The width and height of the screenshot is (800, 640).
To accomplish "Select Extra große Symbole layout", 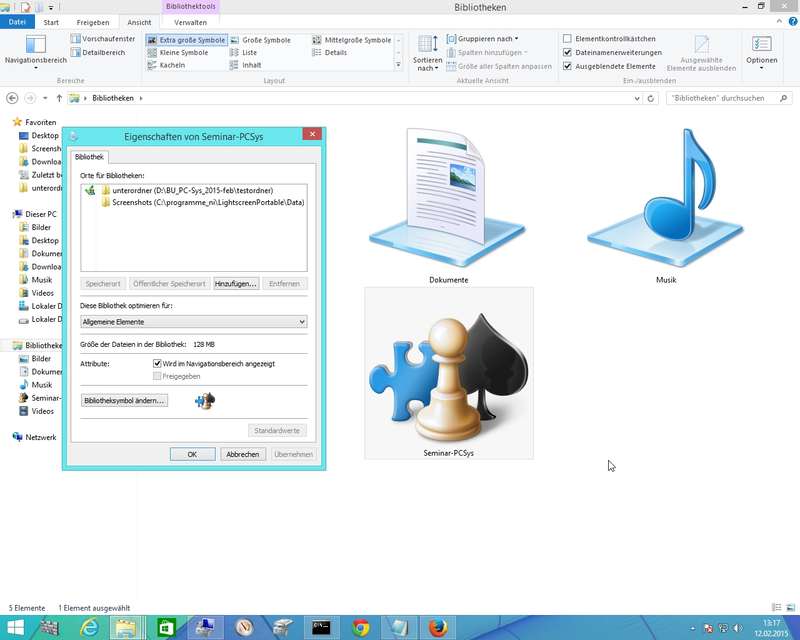I will [186, 40].
